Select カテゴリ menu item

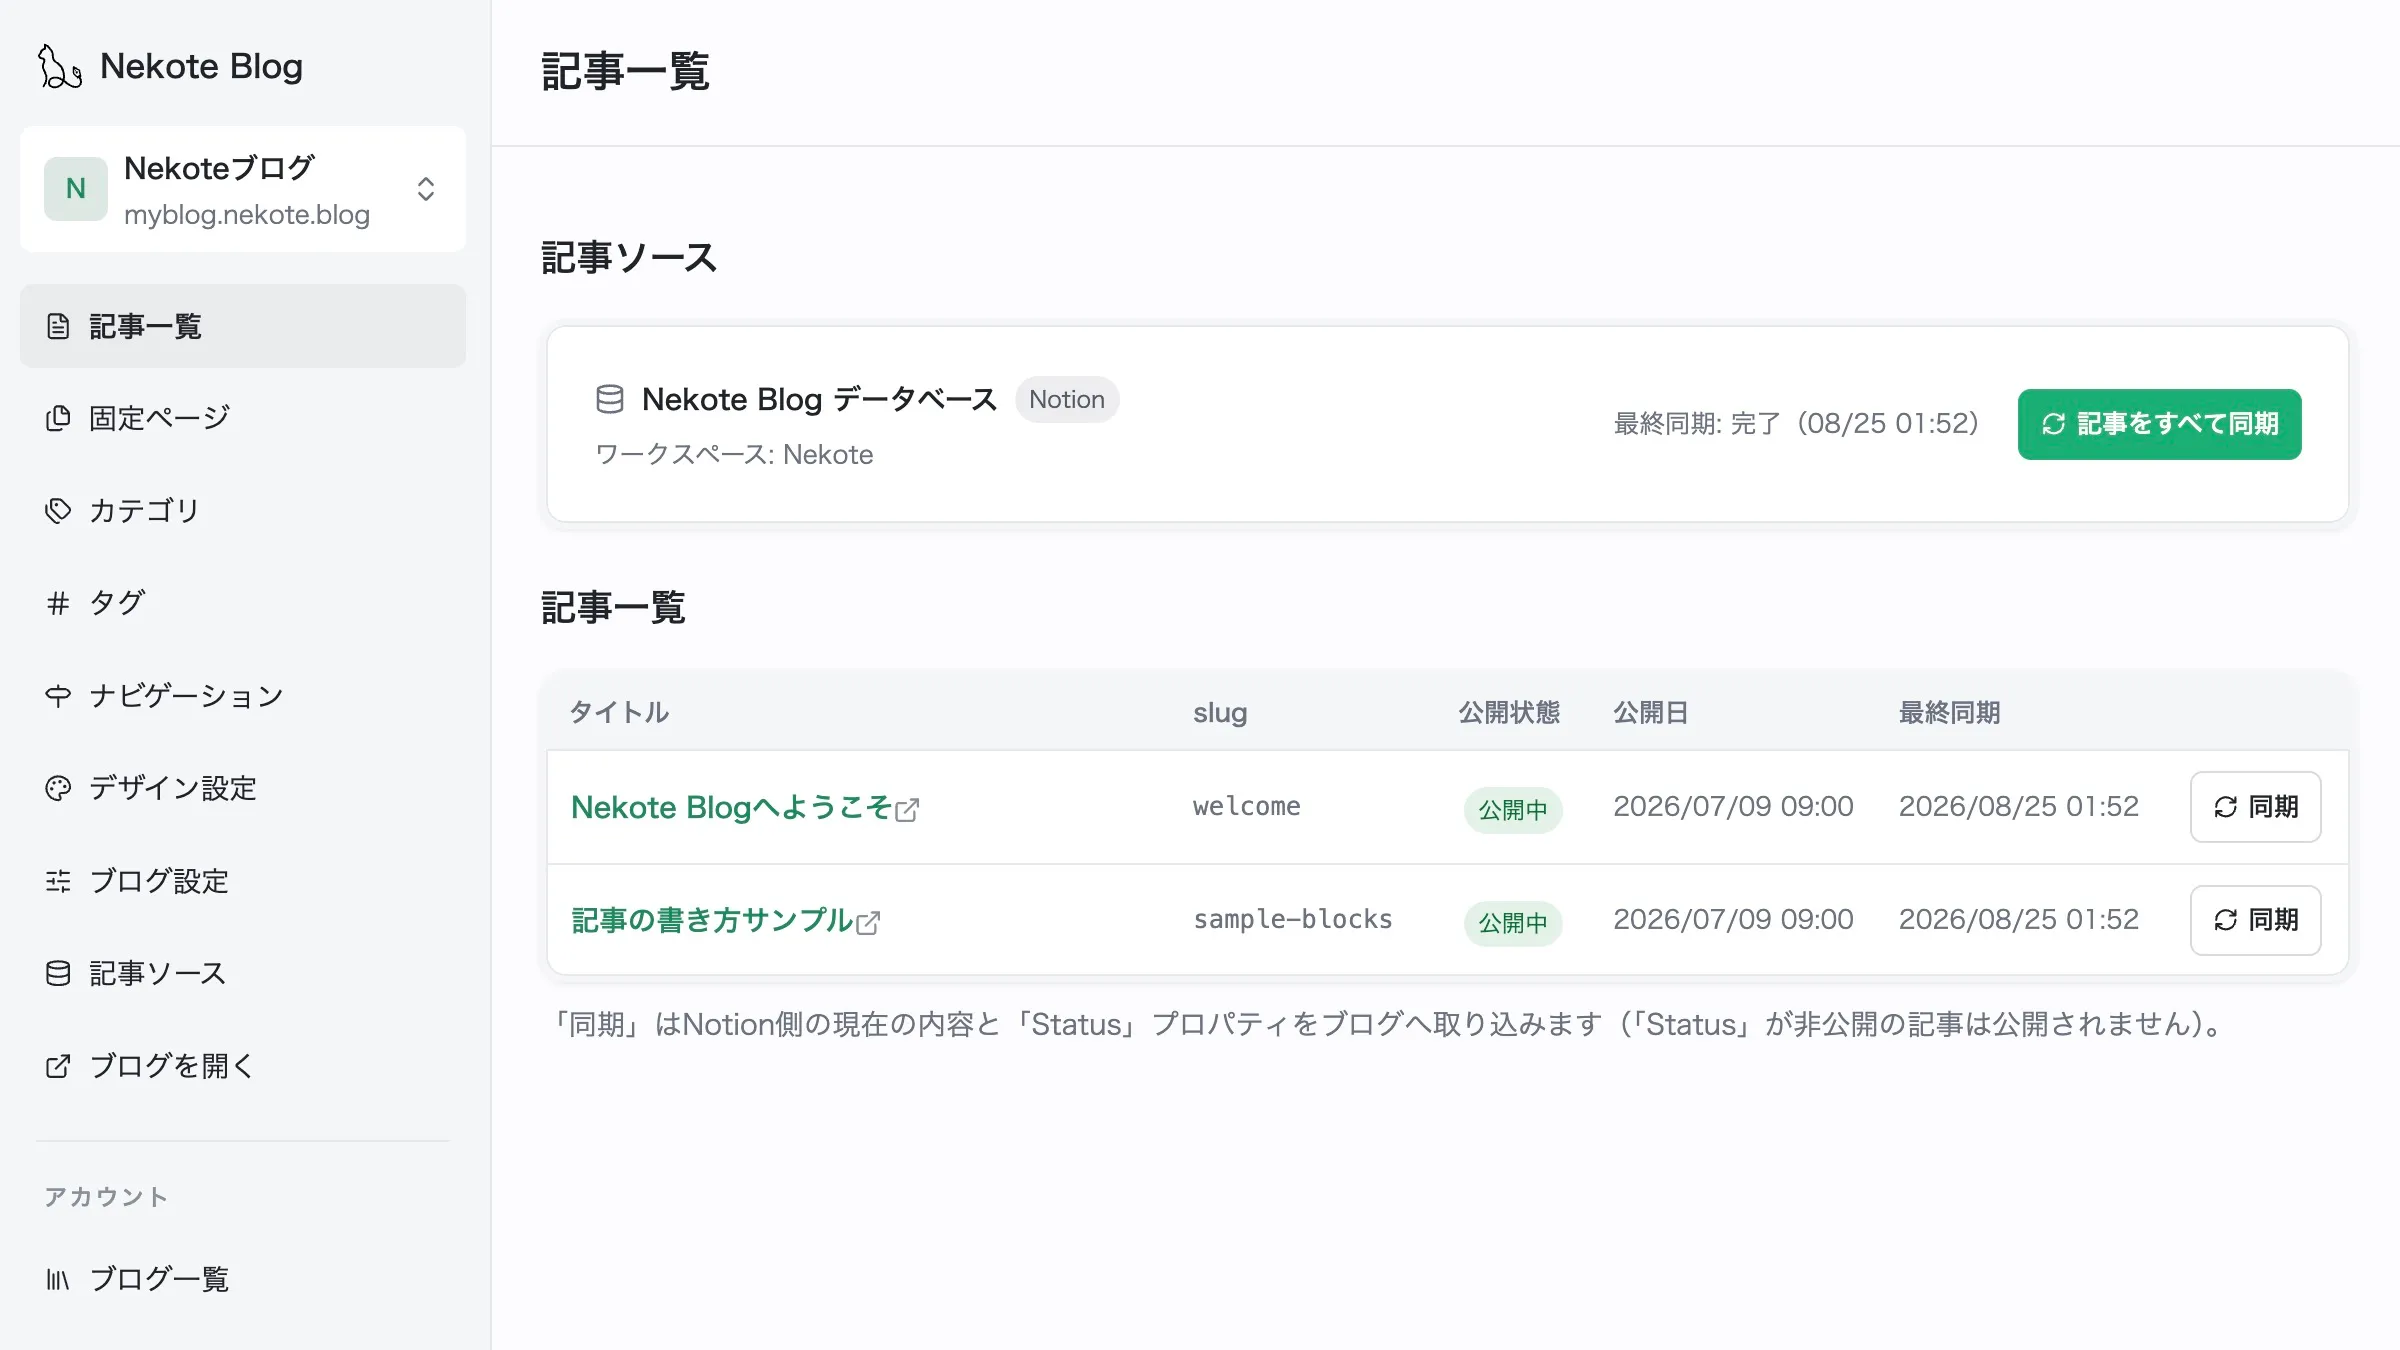click(x=243, y=510)
